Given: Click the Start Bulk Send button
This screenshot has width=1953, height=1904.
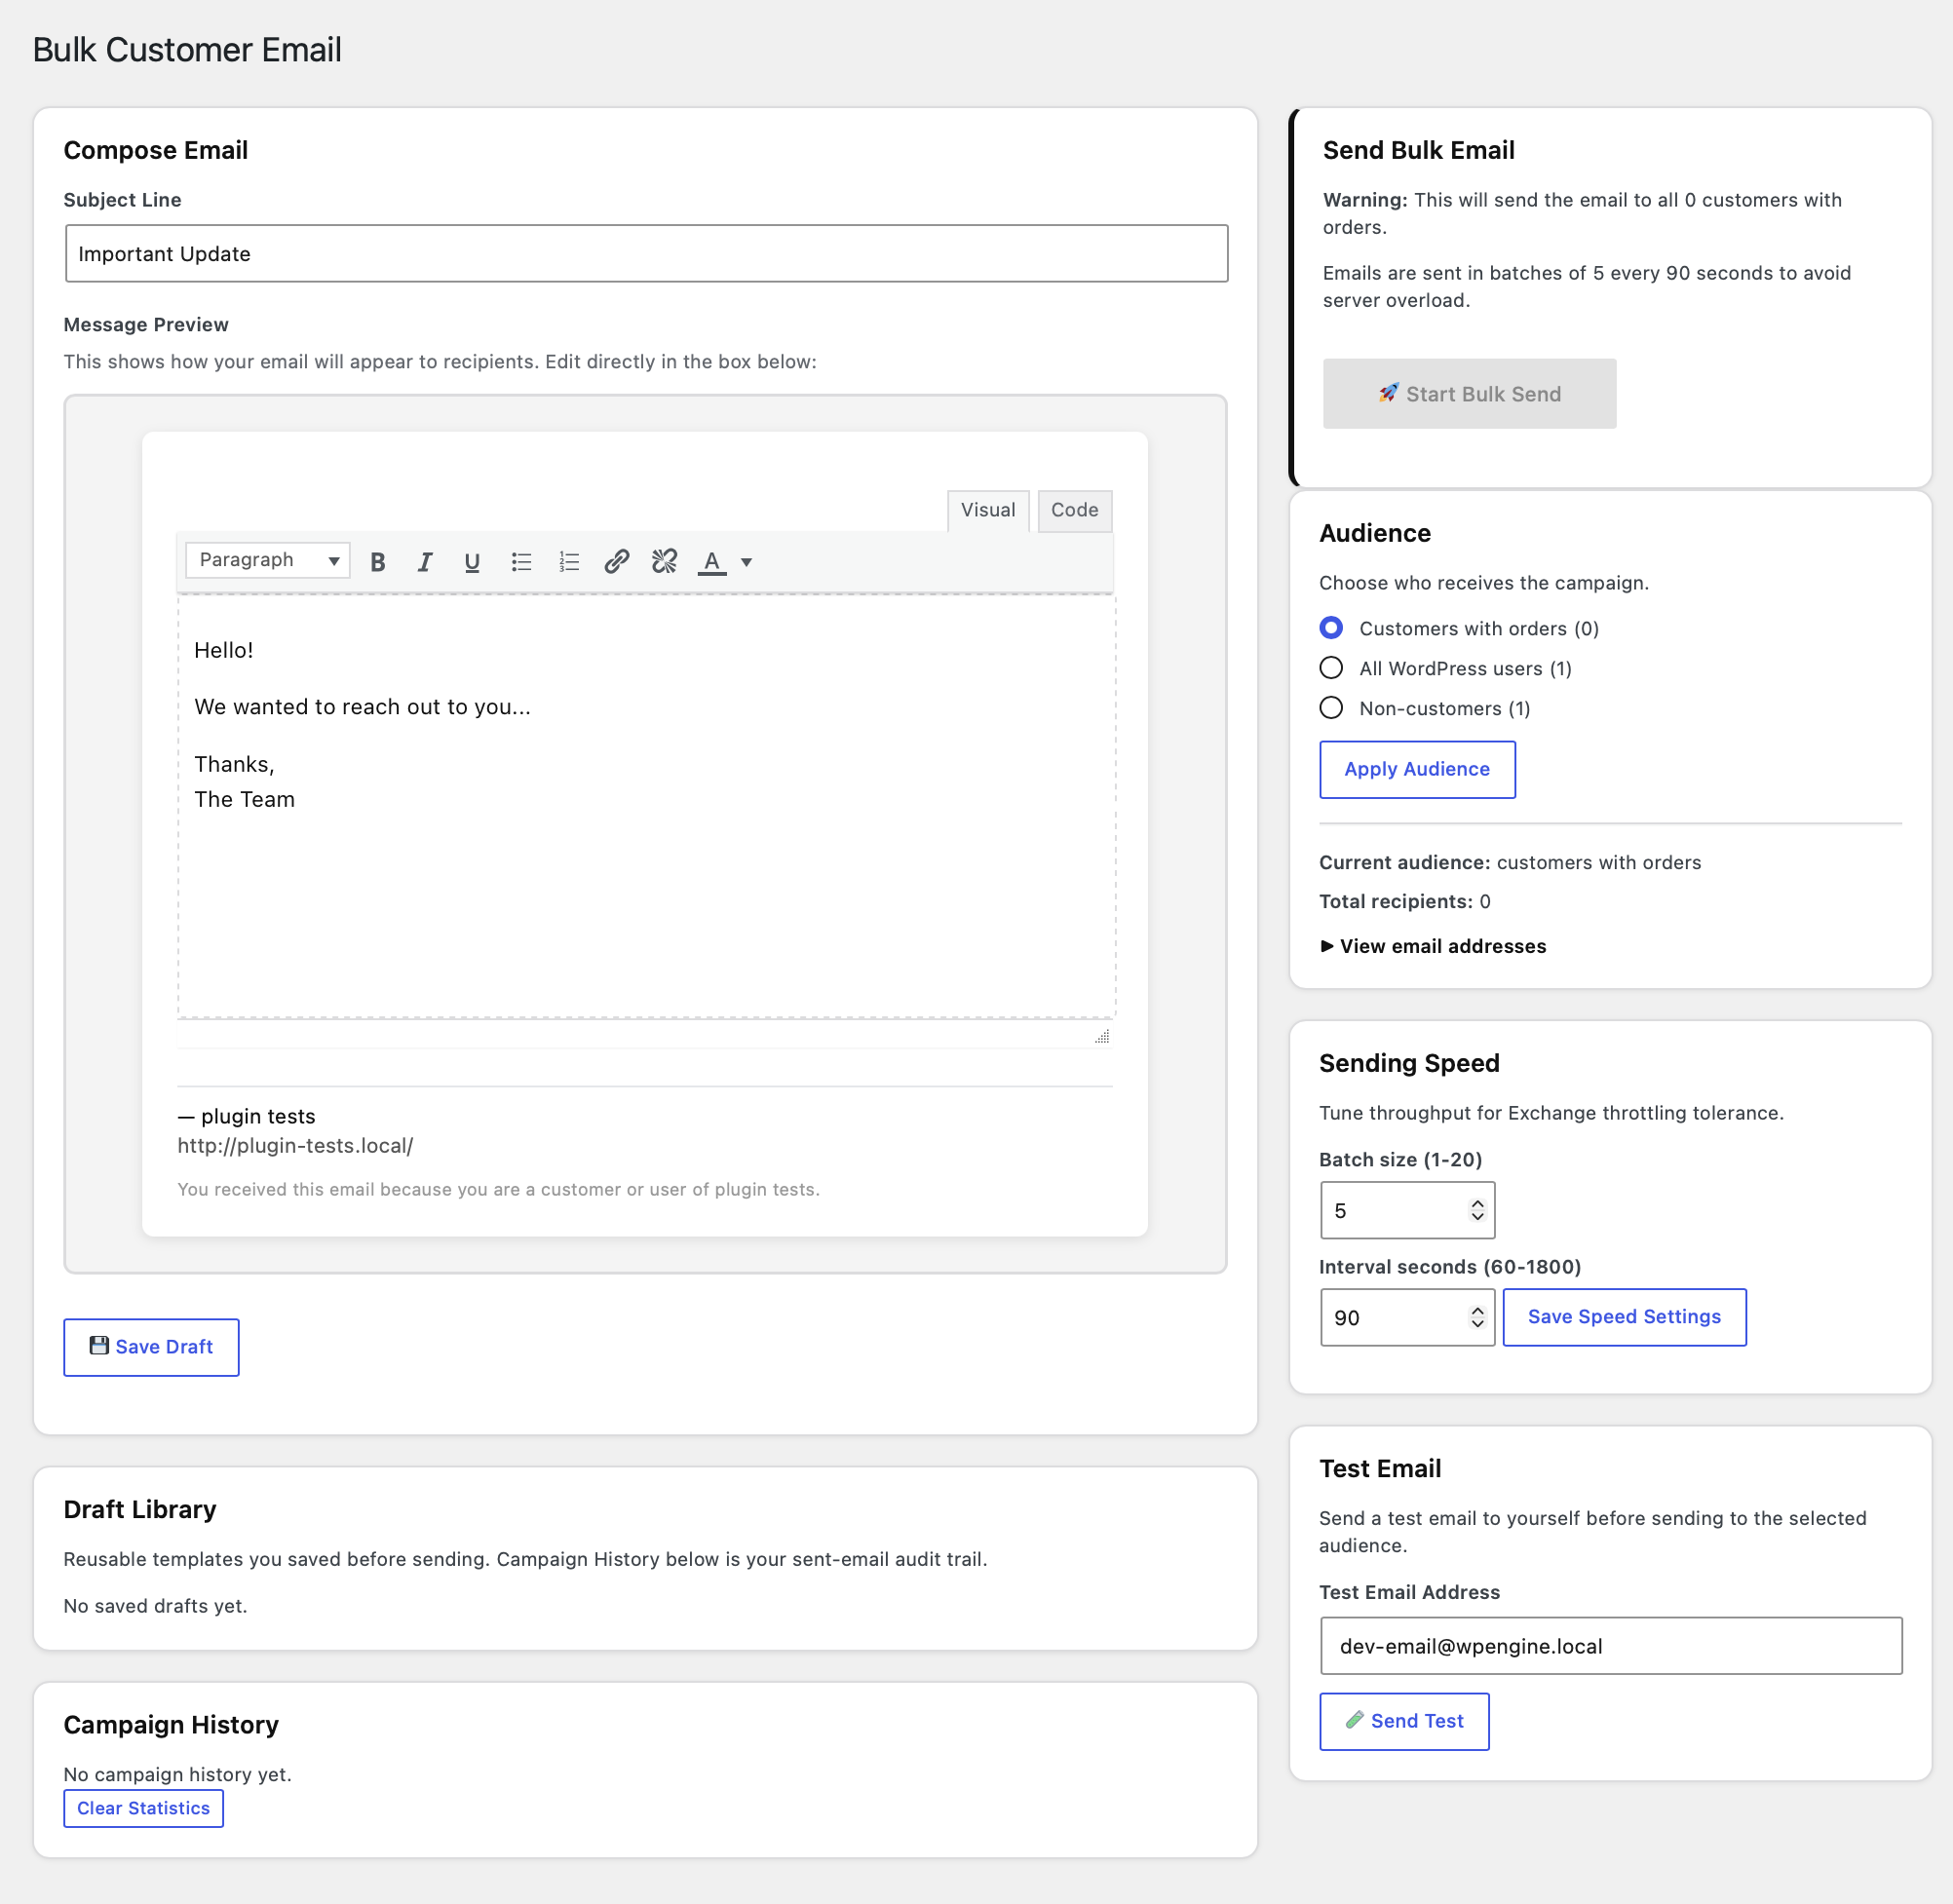Looking at the screenshot, I should pyautogui.click(x=1469, y=394).
